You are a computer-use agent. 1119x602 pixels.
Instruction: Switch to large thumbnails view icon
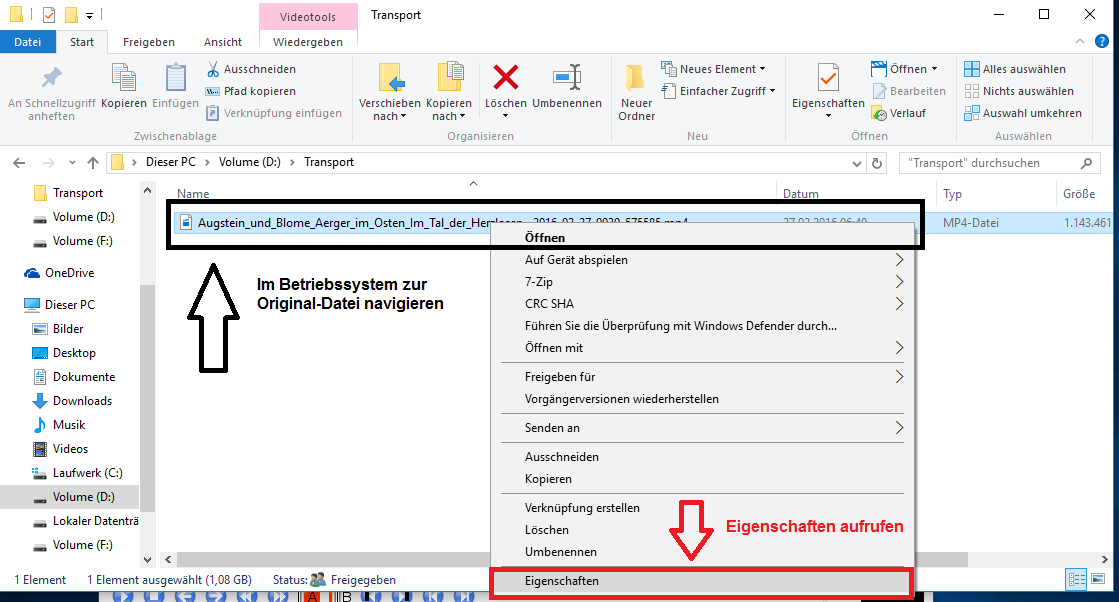click(1099, 579)
